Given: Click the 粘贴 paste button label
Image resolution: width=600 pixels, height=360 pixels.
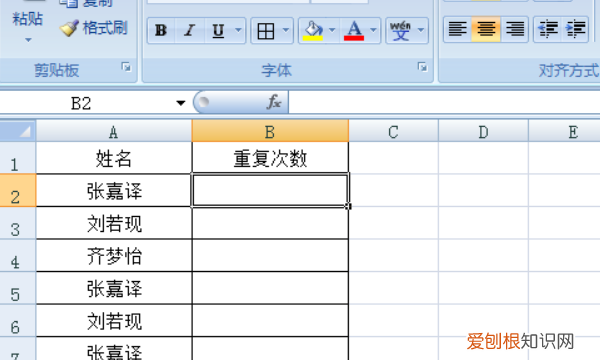Looking at the screenshot, I should point(28,18).
